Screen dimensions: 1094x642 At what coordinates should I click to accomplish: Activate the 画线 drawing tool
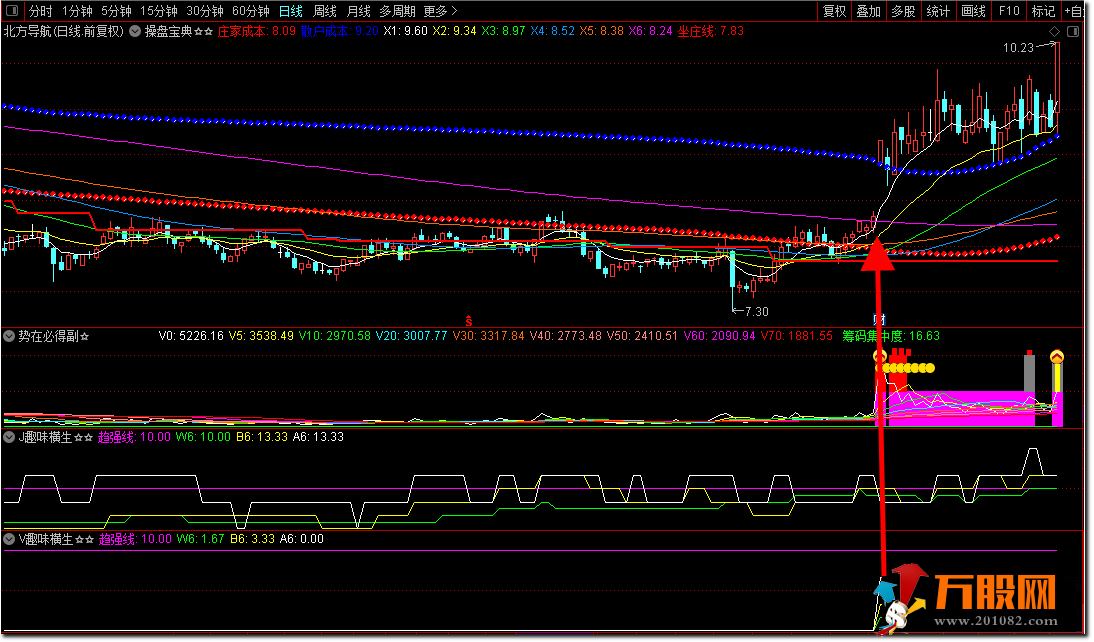tap(973, 11)
